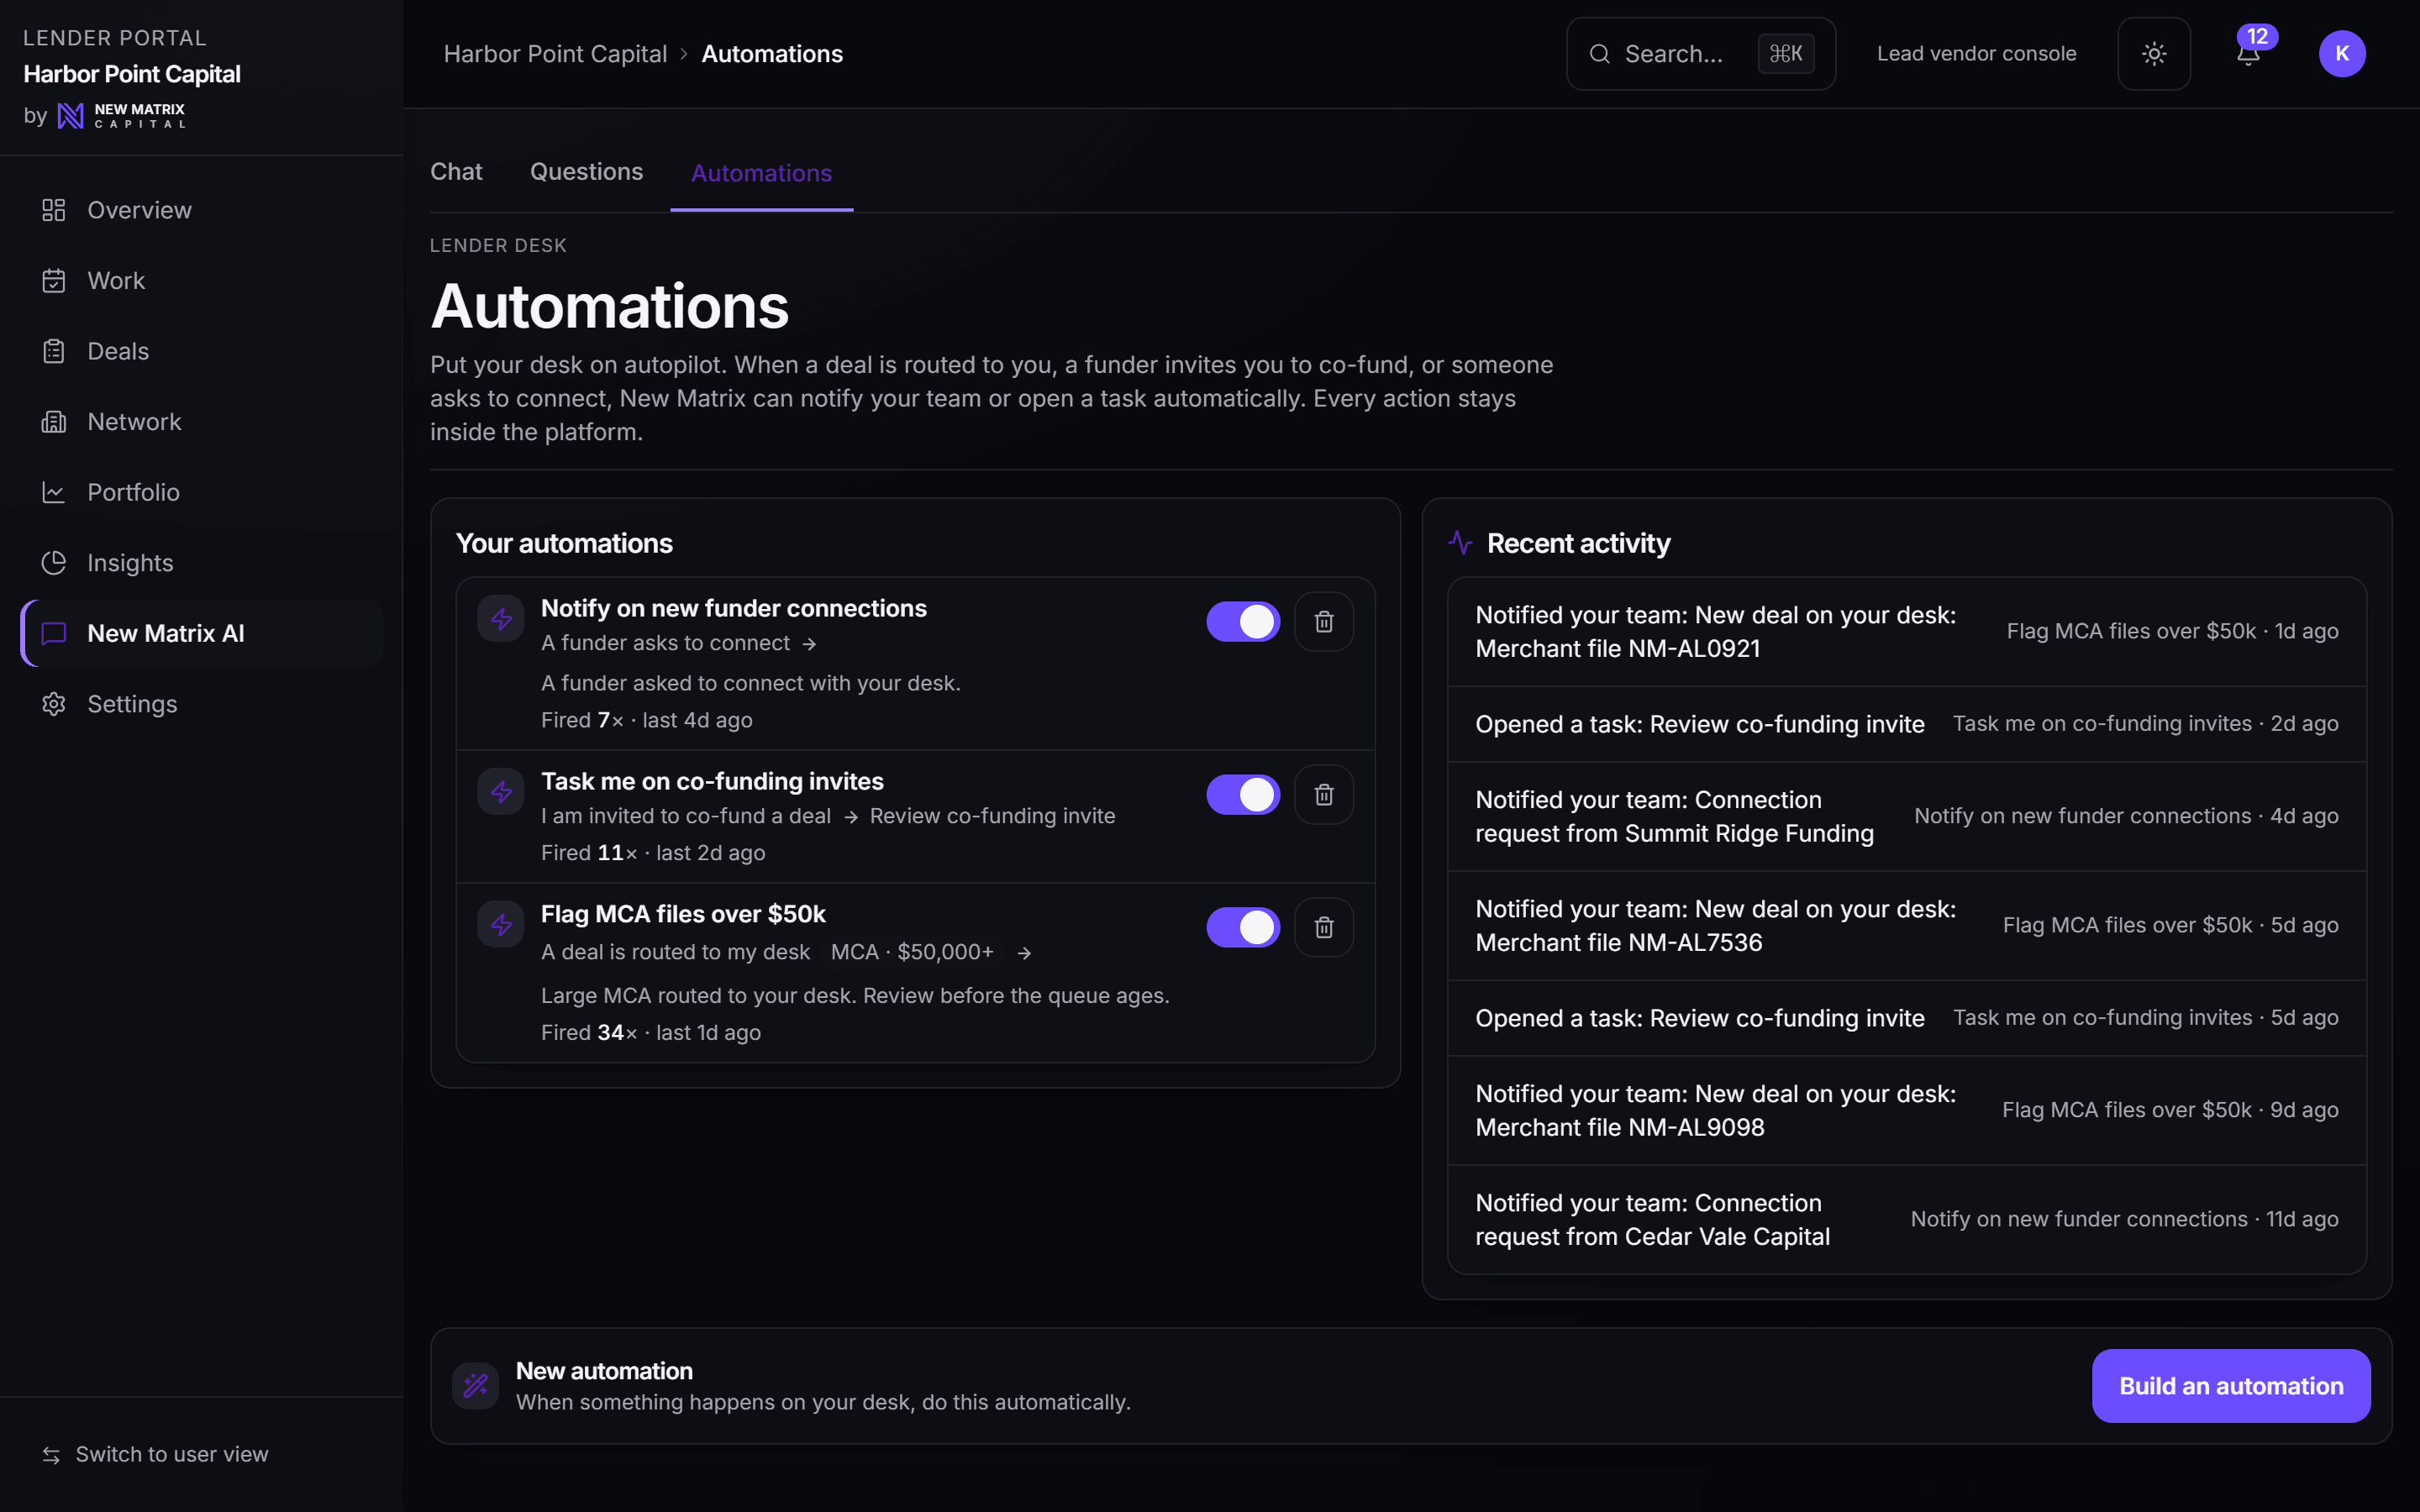2420x1512 pixels.
Task: Click the Portfolio chart icon
Action: click(54, 492)
